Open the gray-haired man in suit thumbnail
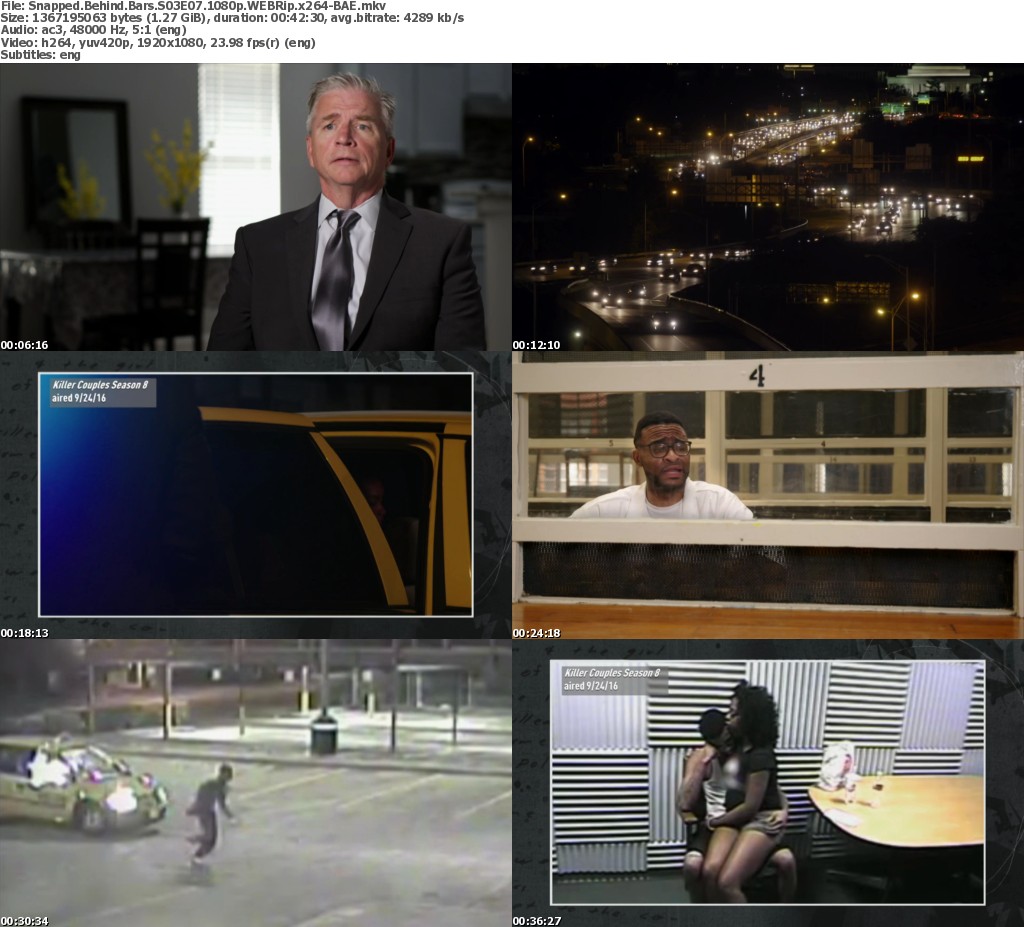 (x=256, y=207)
